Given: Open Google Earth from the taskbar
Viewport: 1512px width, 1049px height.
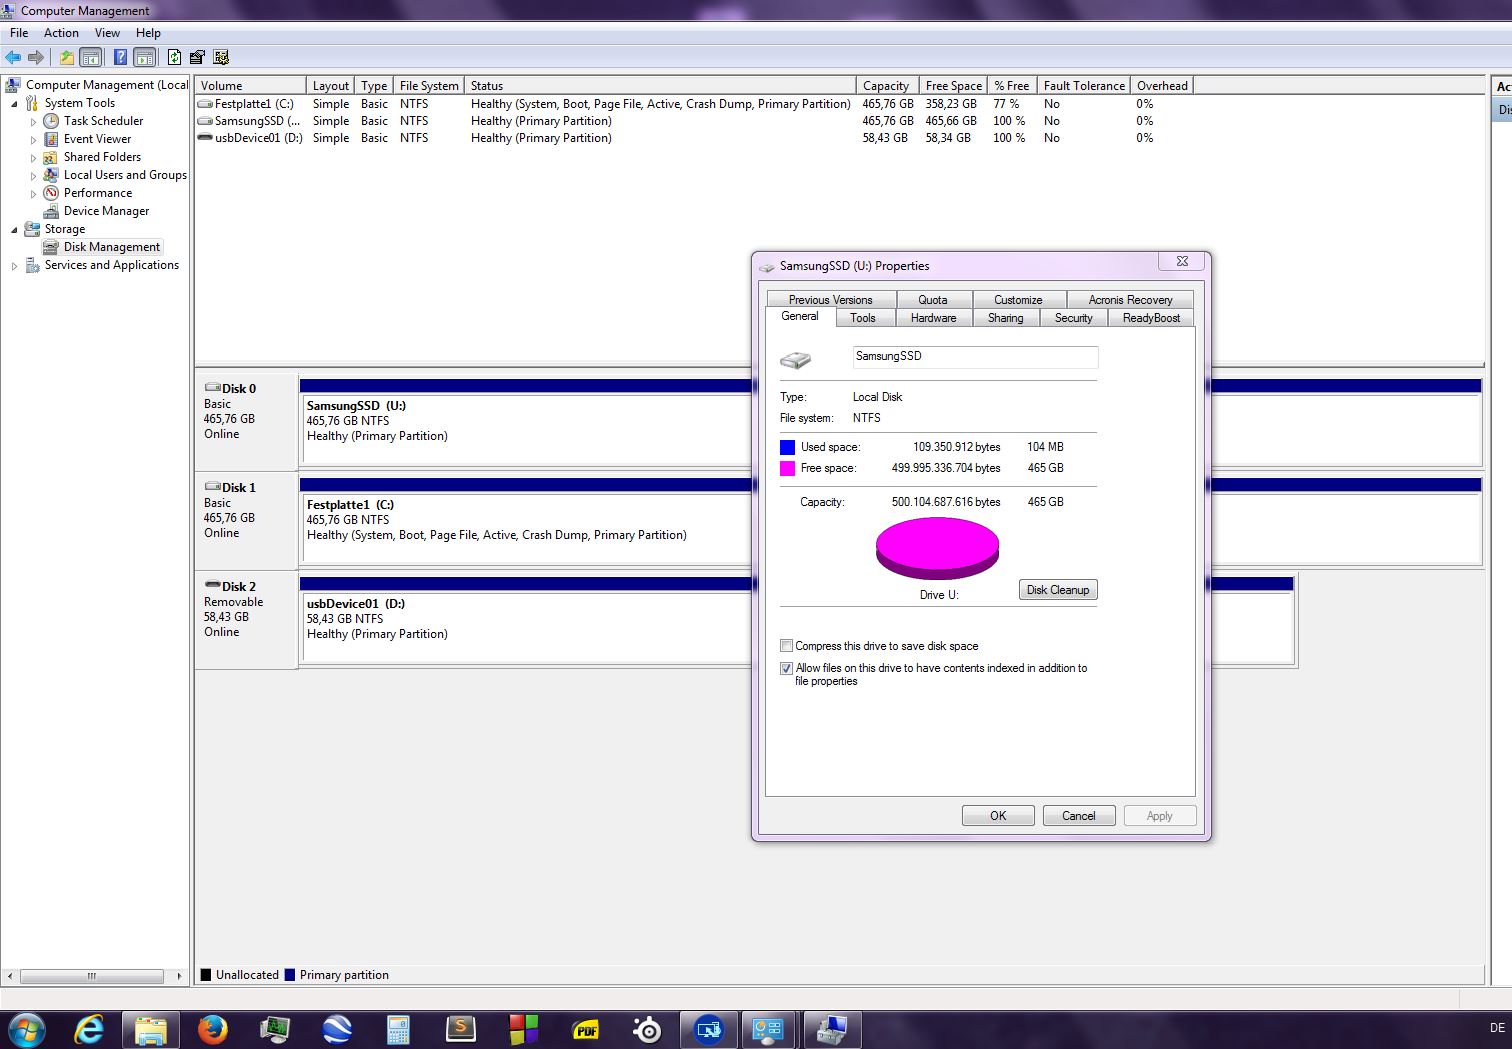Looking at the screenshot, I should point(337,1029).
